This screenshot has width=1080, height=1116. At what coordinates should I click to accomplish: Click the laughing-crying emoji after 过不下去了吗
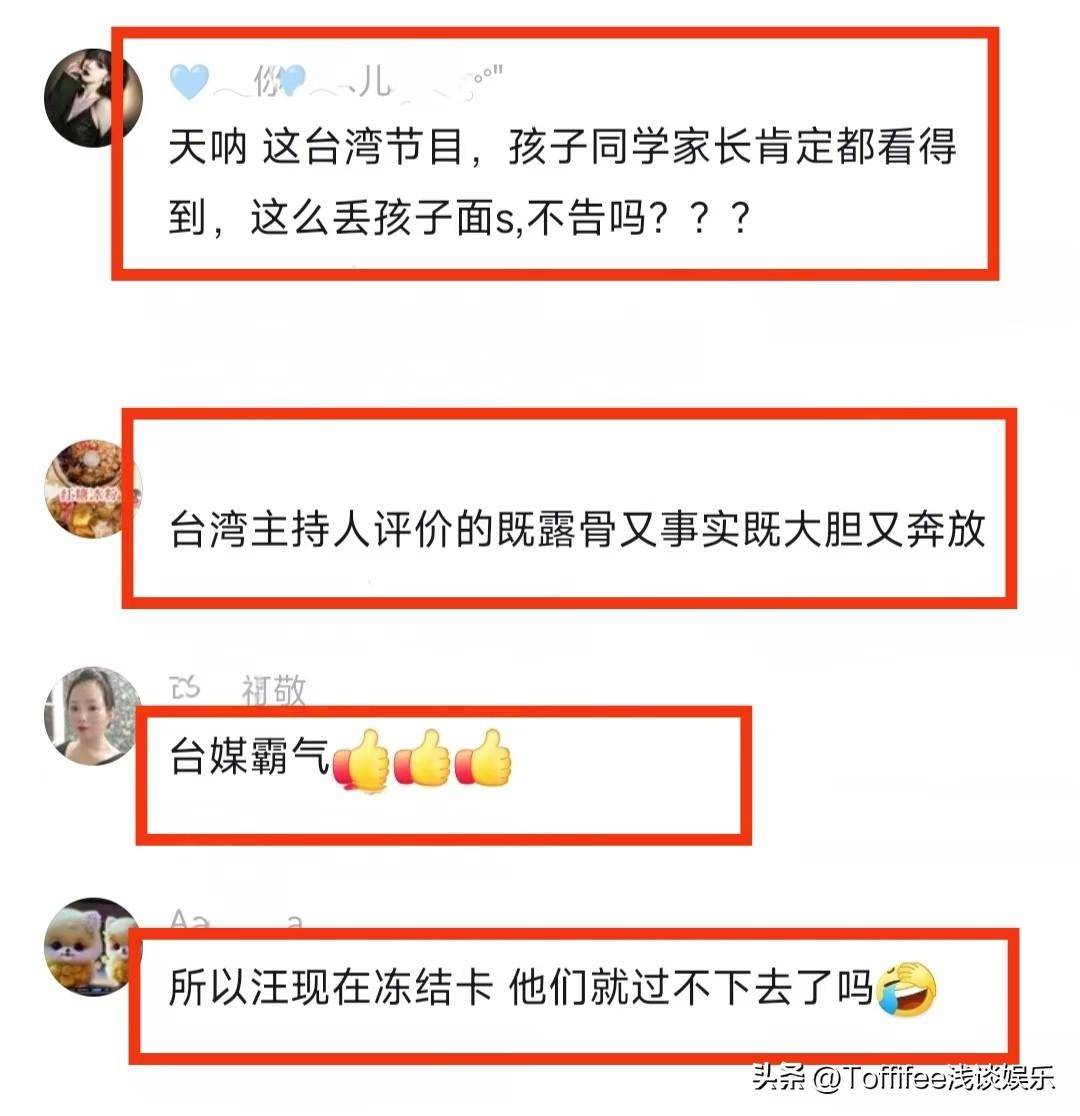pos(907,989)
